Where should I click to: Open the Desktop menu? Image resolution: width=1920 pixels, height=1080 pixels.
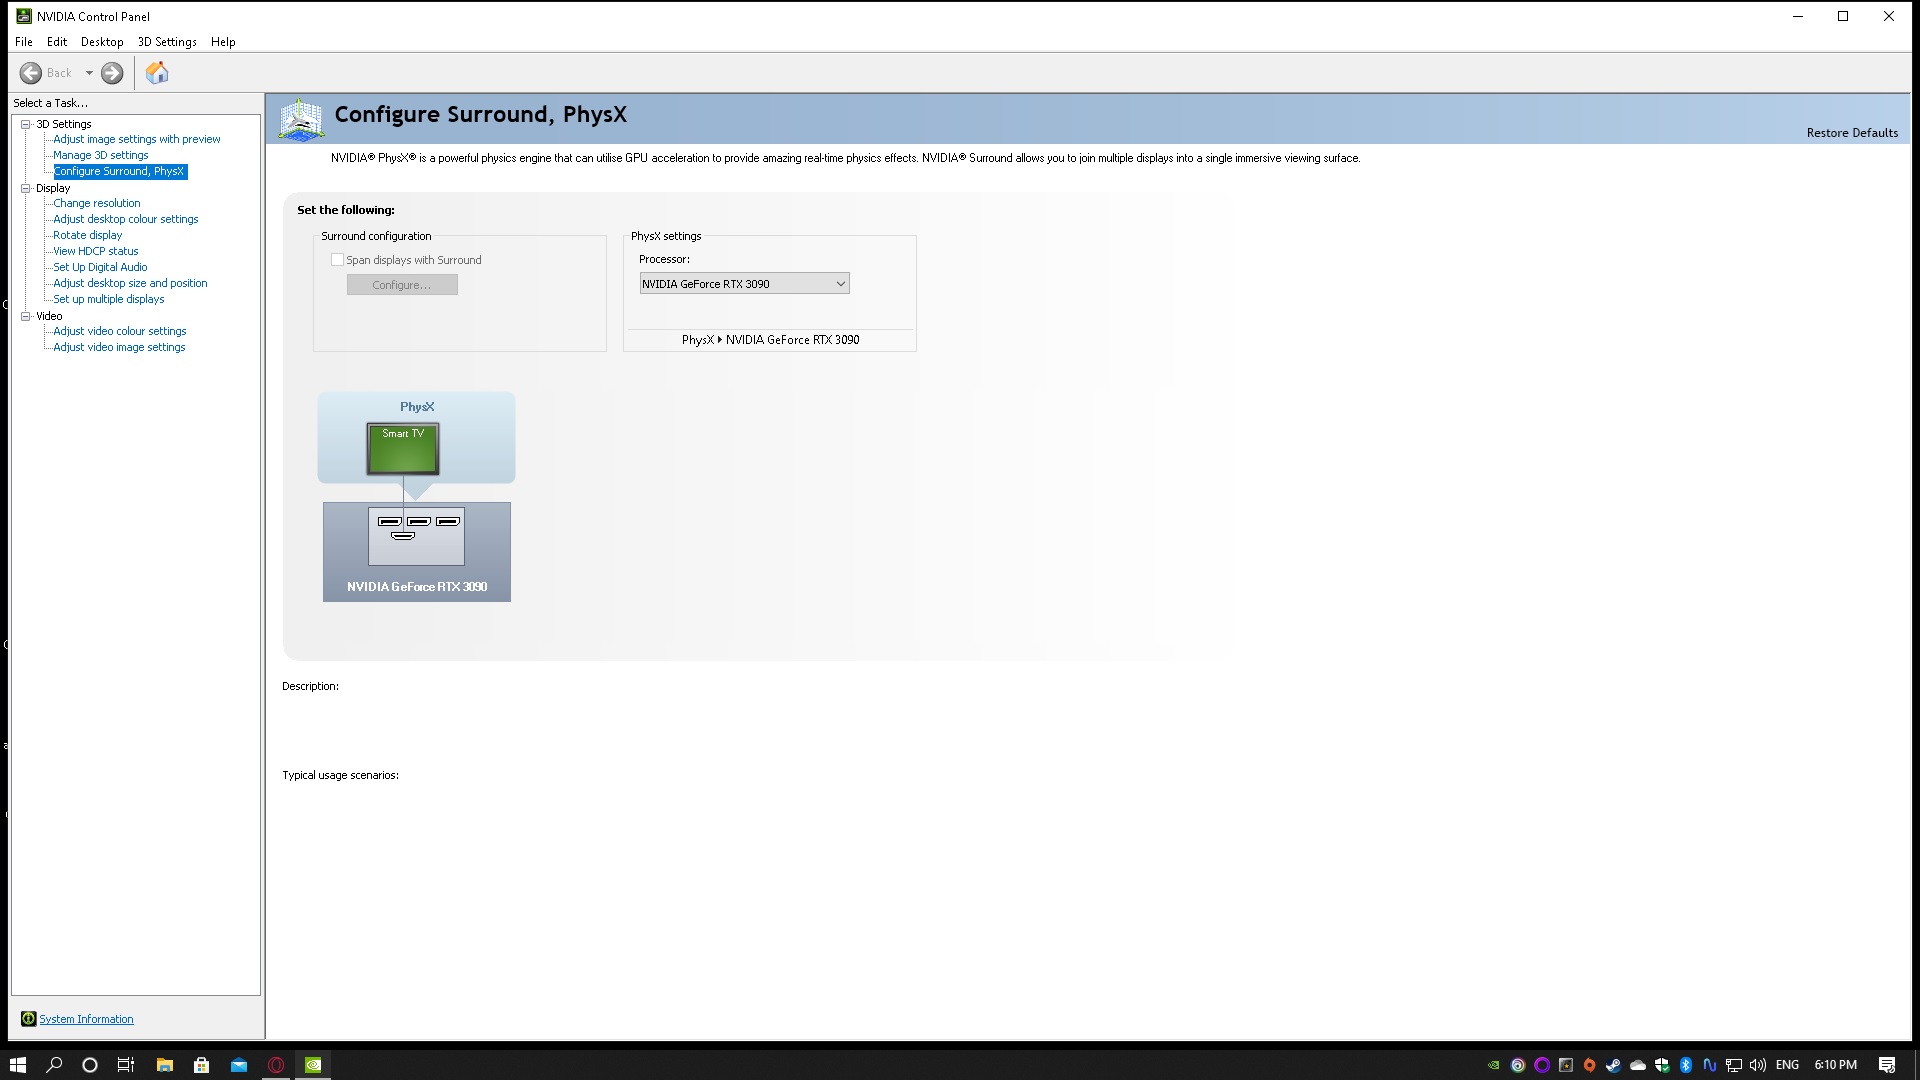coord(102,42)
